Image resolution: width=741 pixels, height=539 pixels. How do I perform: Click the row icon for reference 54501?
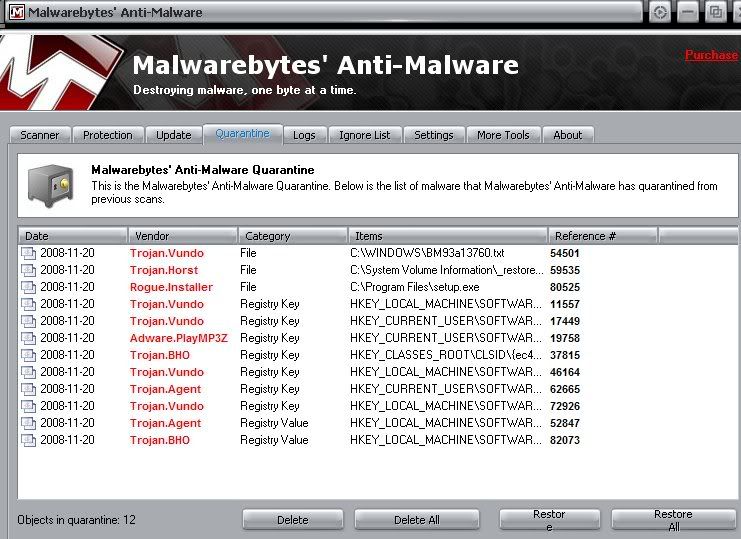pos(28,254)
